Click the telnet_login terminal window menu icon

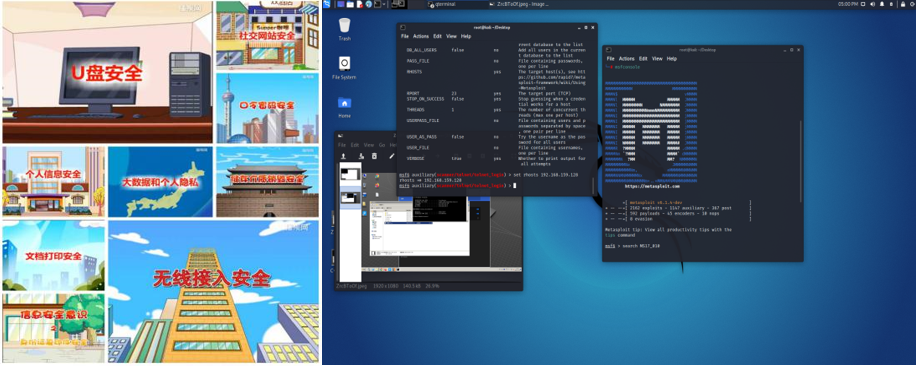[x=402, y=27]
